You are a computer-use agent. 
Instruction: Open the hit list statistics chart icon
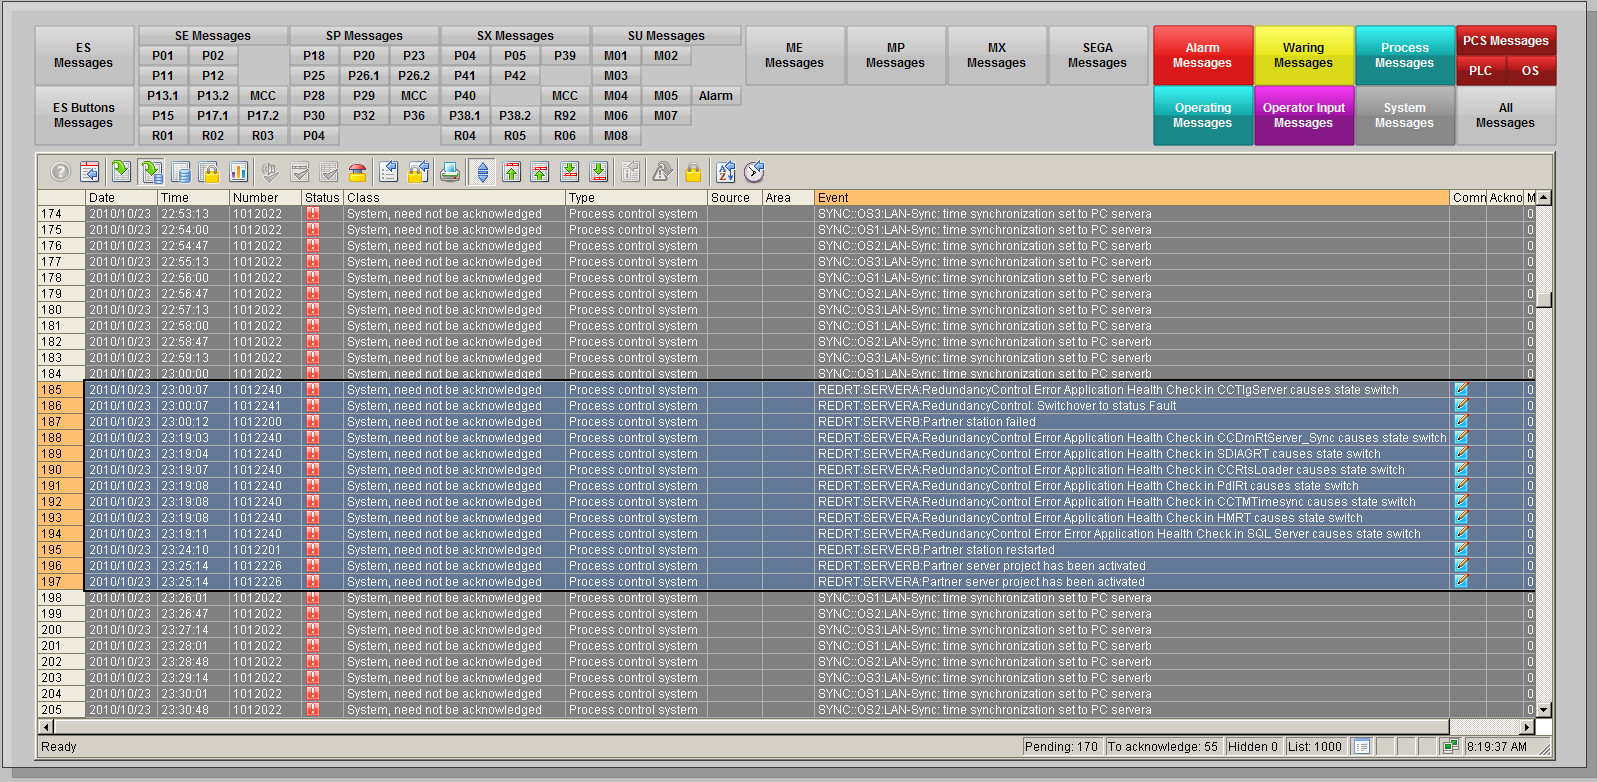pos(239,172)
